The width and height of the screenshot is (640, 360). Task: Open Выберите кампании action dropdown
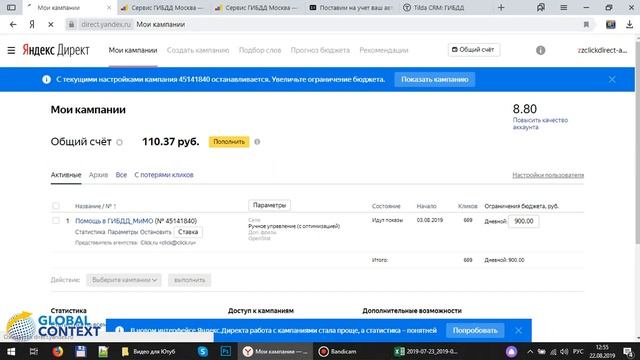point(124,280)
